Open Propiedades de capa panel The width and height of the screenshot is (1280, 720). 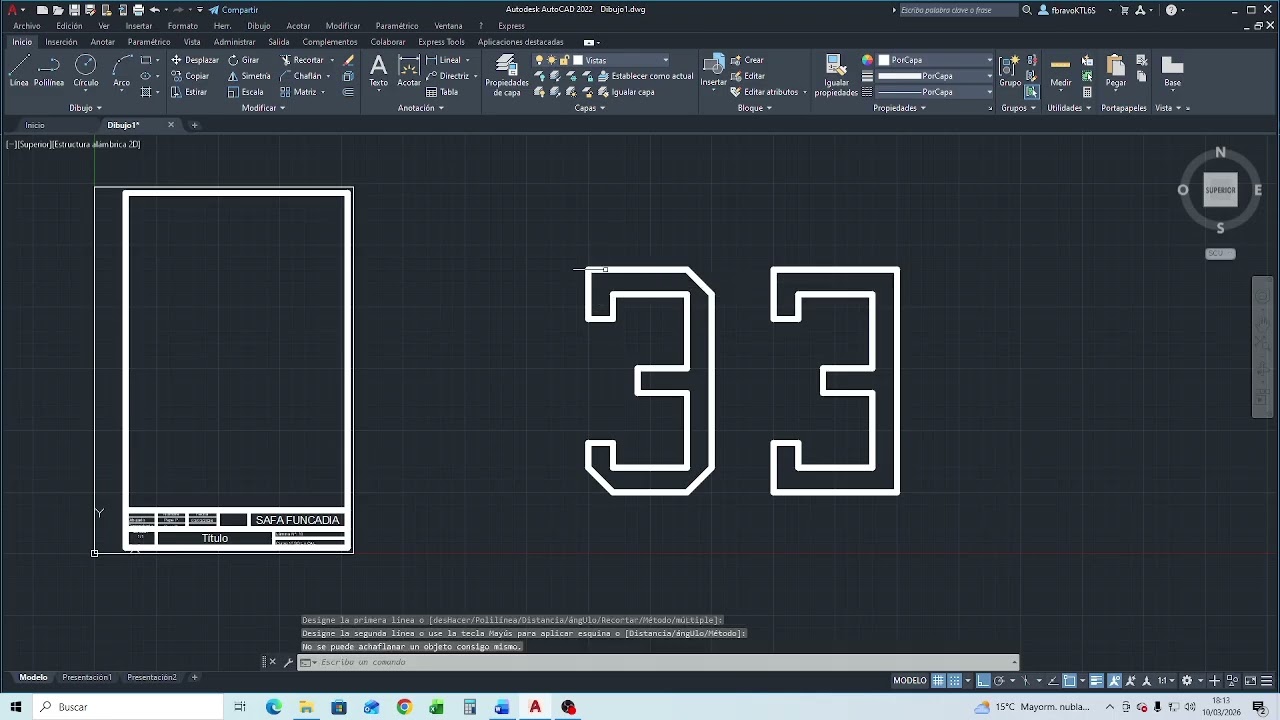coord(507,76)
